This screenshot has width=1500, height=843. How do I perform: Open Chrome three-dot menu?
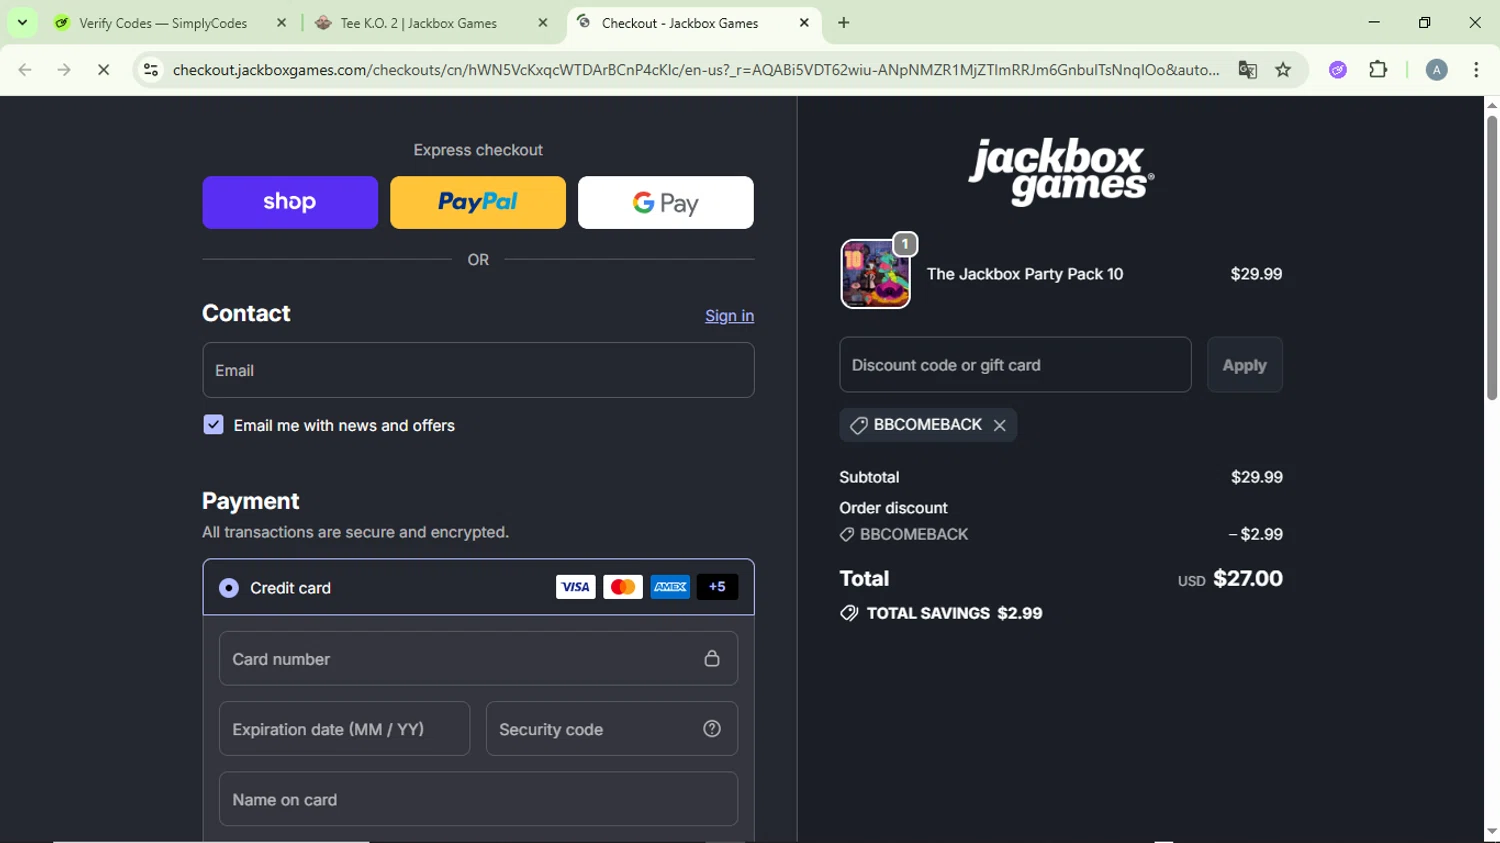[x=1476, y=70]
